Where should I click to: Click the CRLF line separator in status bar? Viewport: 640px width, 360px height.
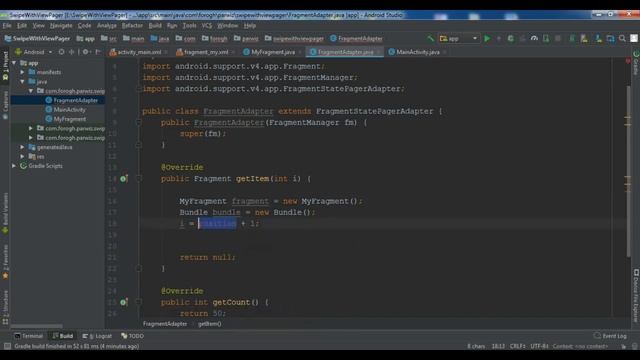tap(517, 346)
